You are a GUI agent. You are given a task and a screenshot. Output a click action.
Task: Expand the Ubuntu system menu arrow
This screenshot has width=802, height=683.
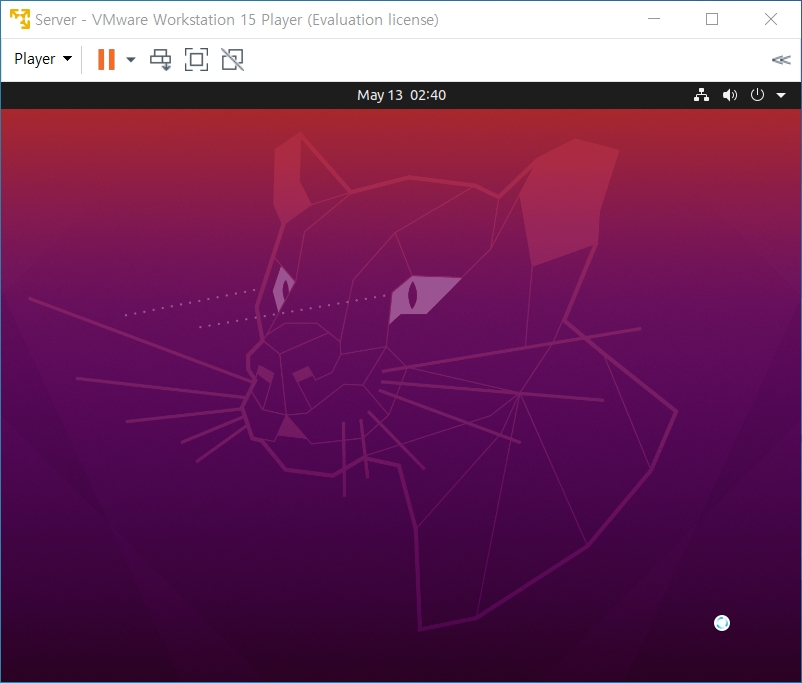[x=781, y=95]
